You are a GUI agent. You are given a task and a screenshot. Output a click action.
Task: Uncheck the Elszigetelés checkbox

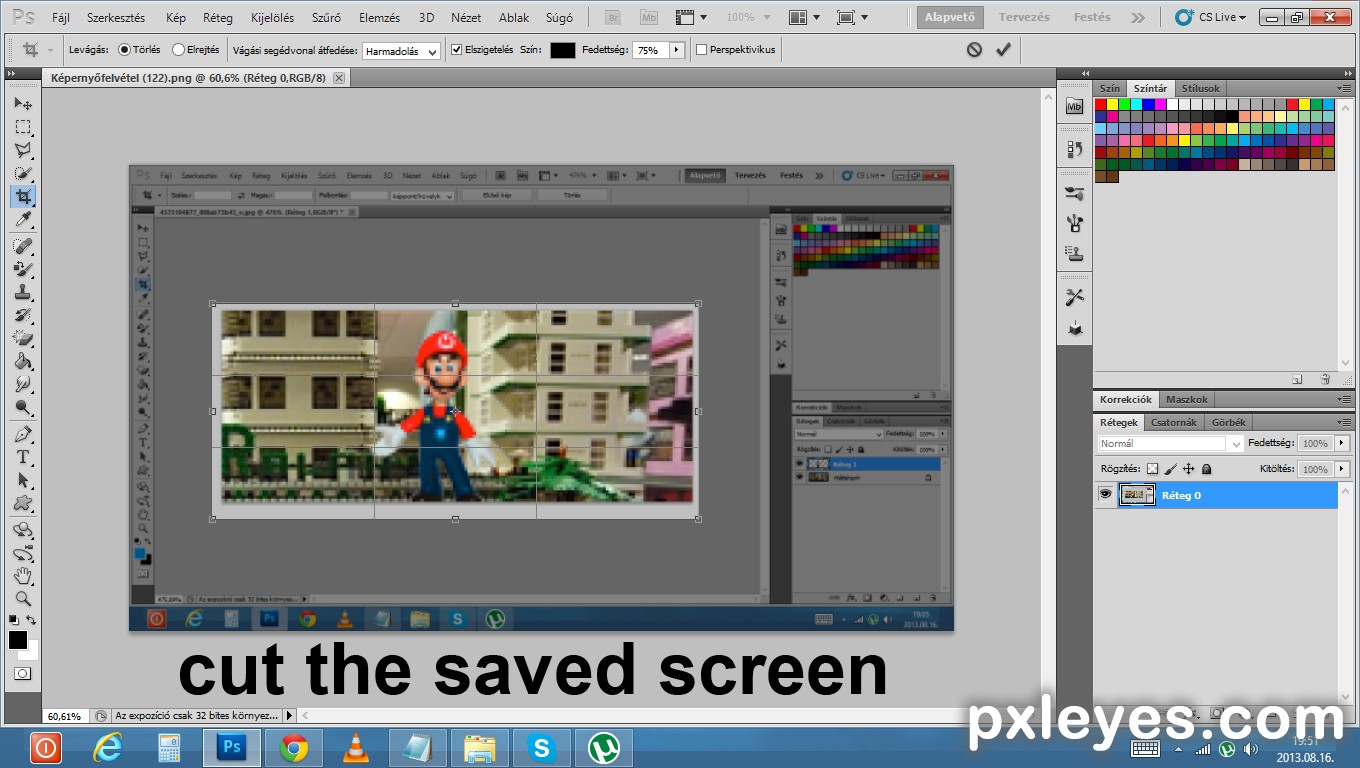click(x=457, y=49)
